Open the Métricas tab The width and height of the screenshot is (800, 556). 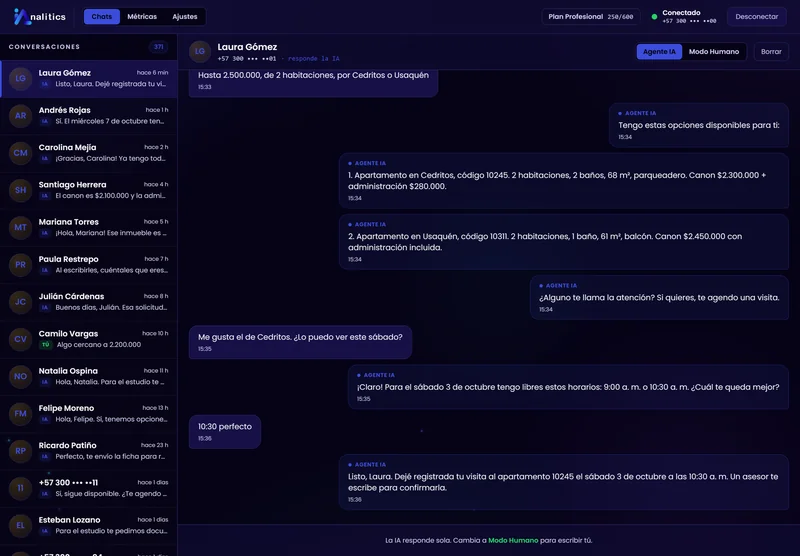coord(142,16)
